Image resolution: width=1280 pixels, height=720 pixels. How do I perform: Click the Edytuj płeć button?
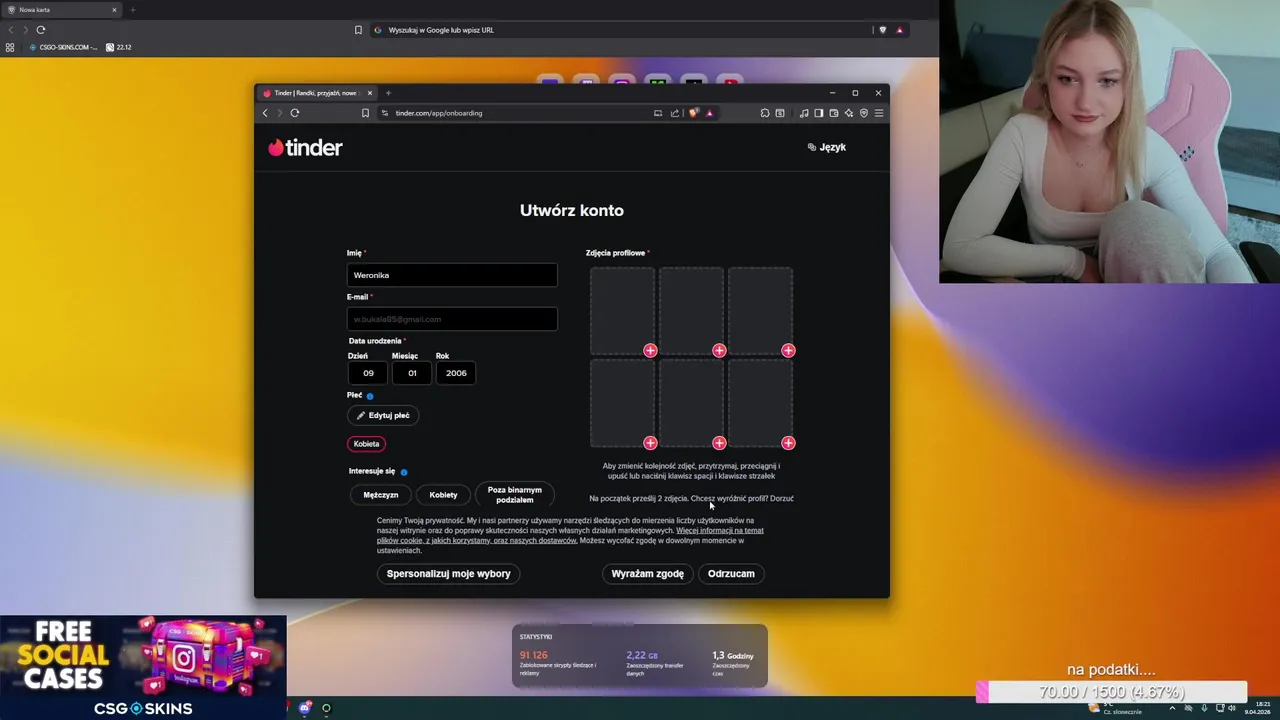tap(383, 415)
